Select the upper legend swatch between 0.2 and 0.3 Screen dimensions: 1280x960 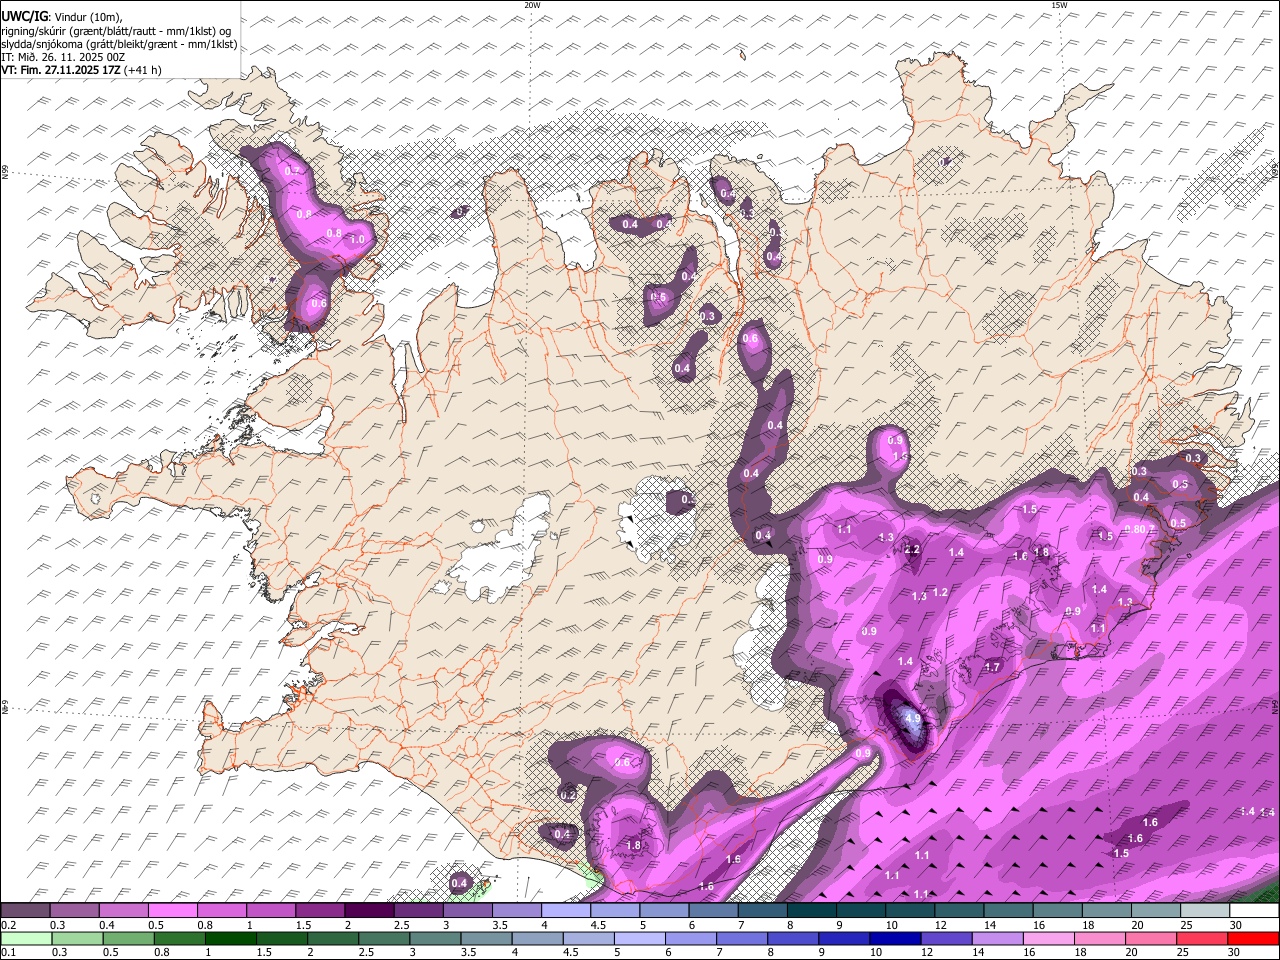[x=25, y=911]
